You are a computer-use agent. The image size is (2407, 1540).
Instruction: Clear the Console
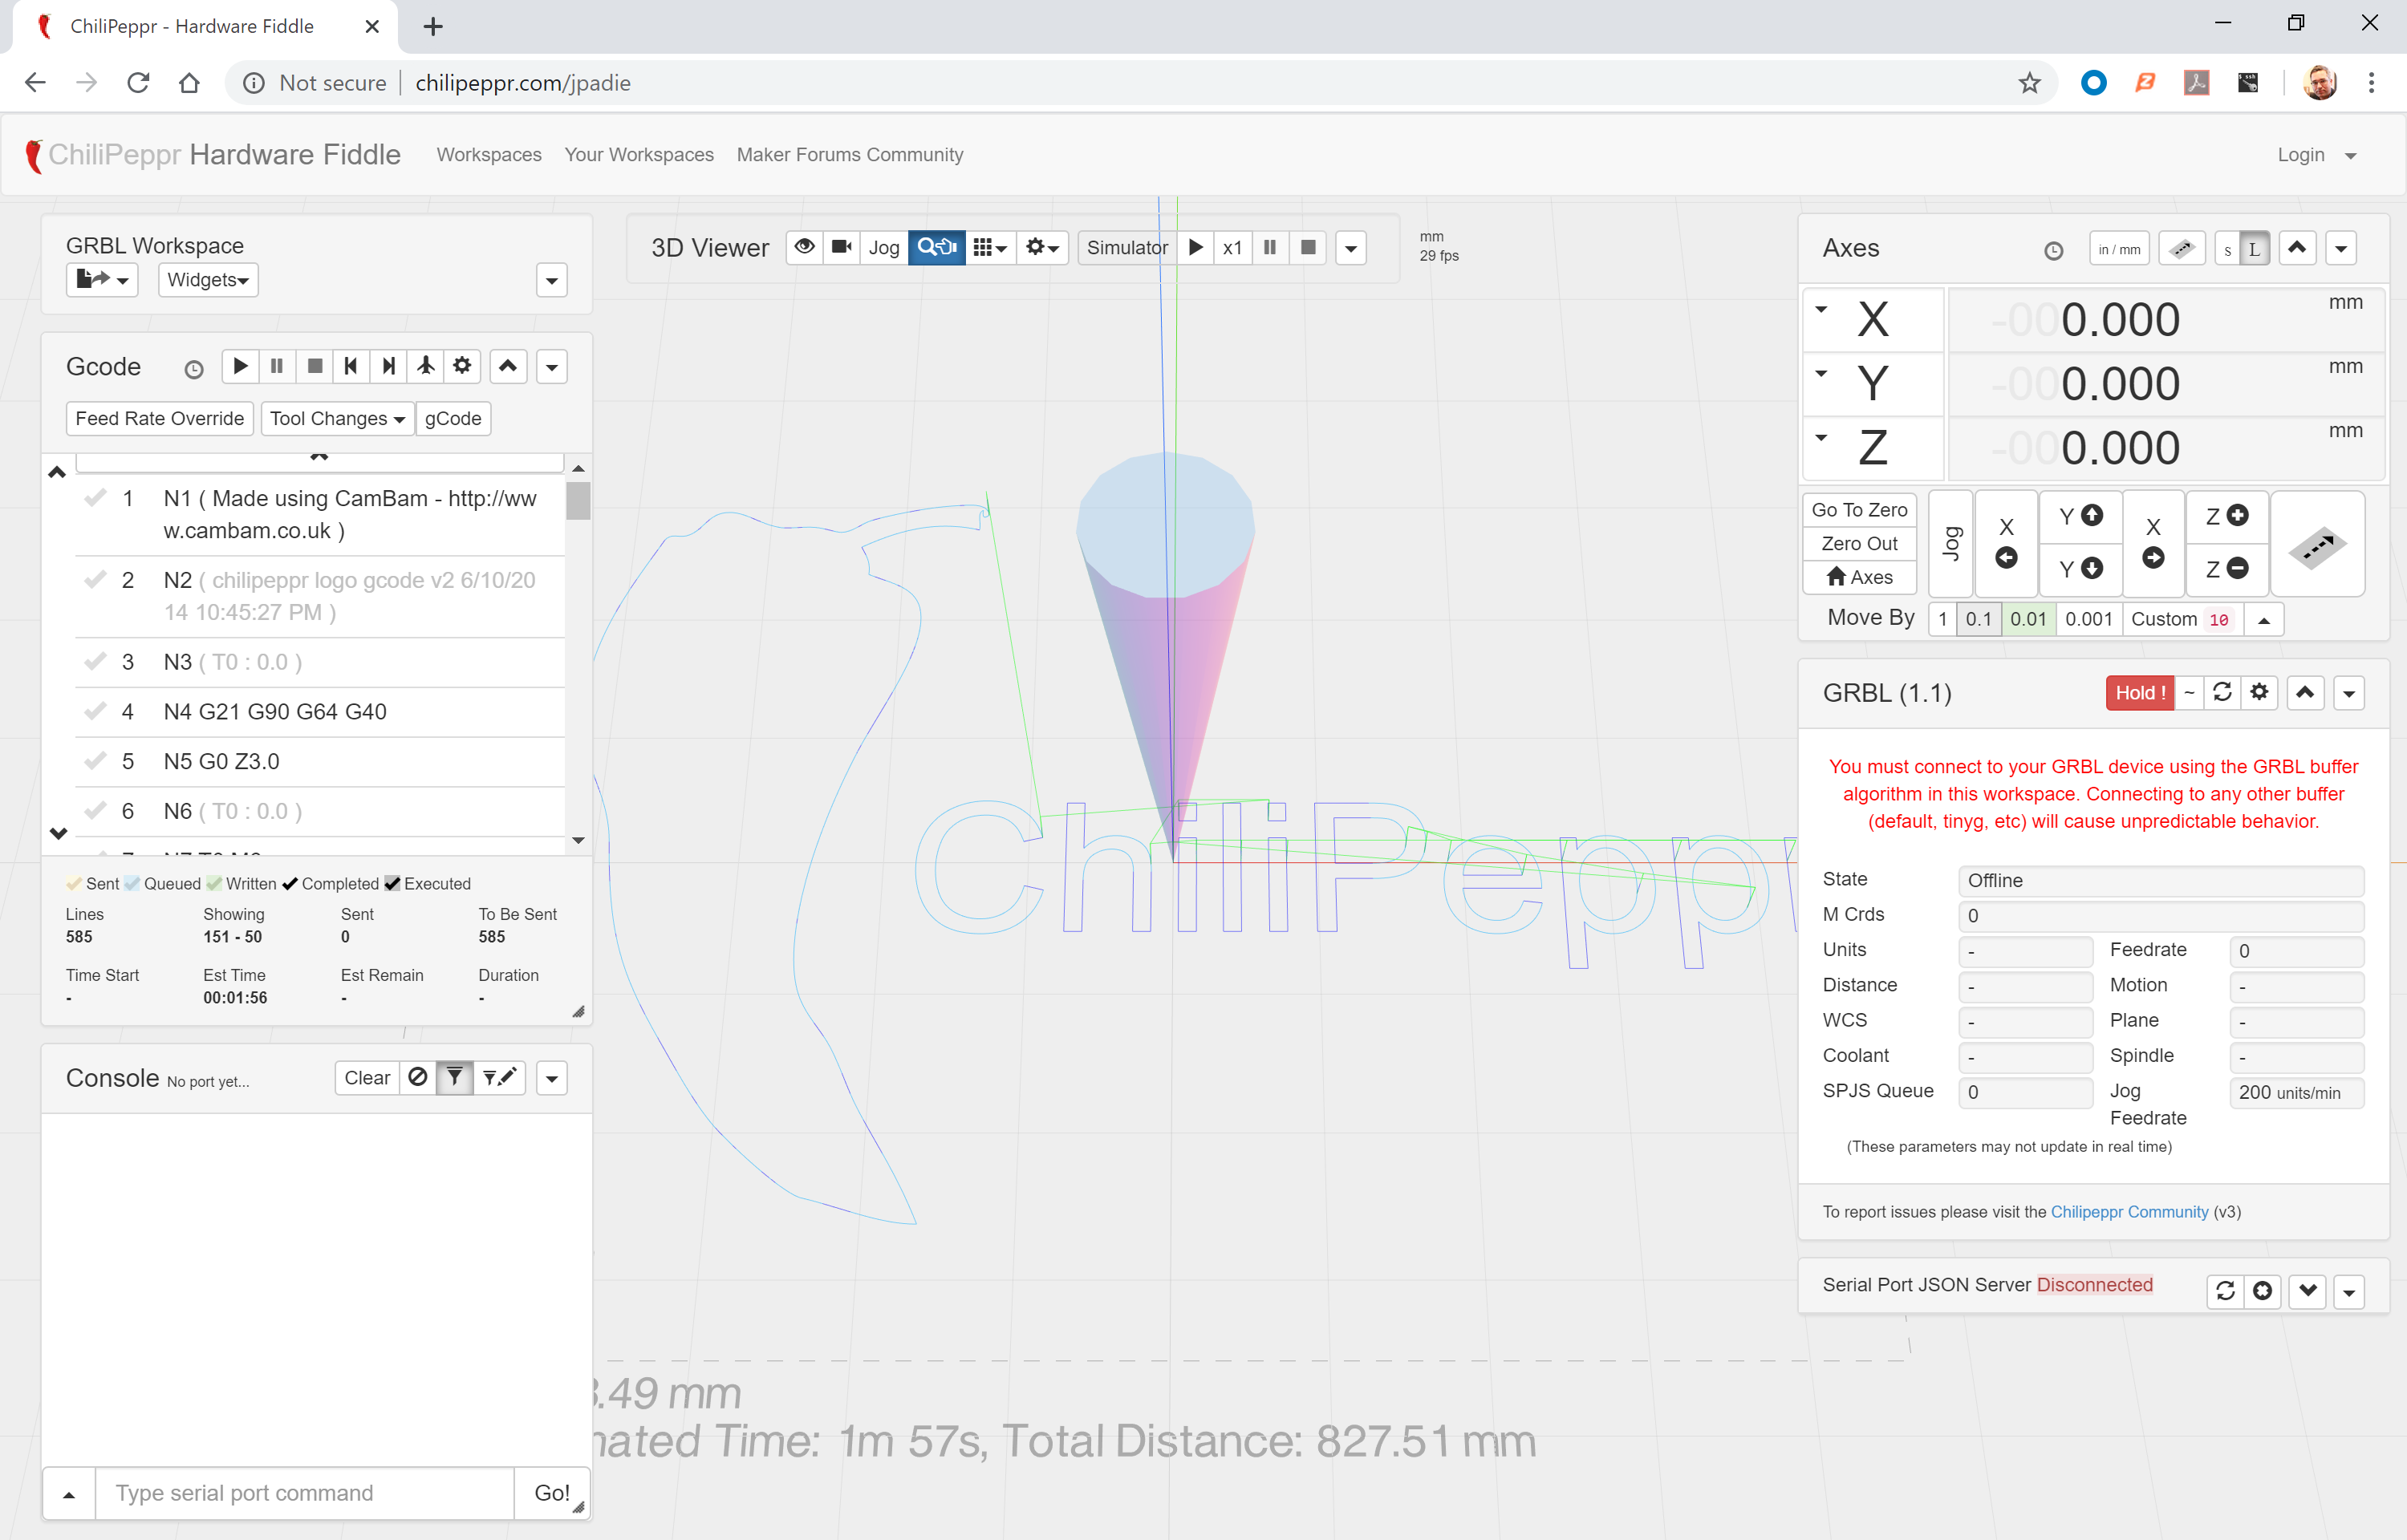pyautogui.click(x=367, y=1078)
